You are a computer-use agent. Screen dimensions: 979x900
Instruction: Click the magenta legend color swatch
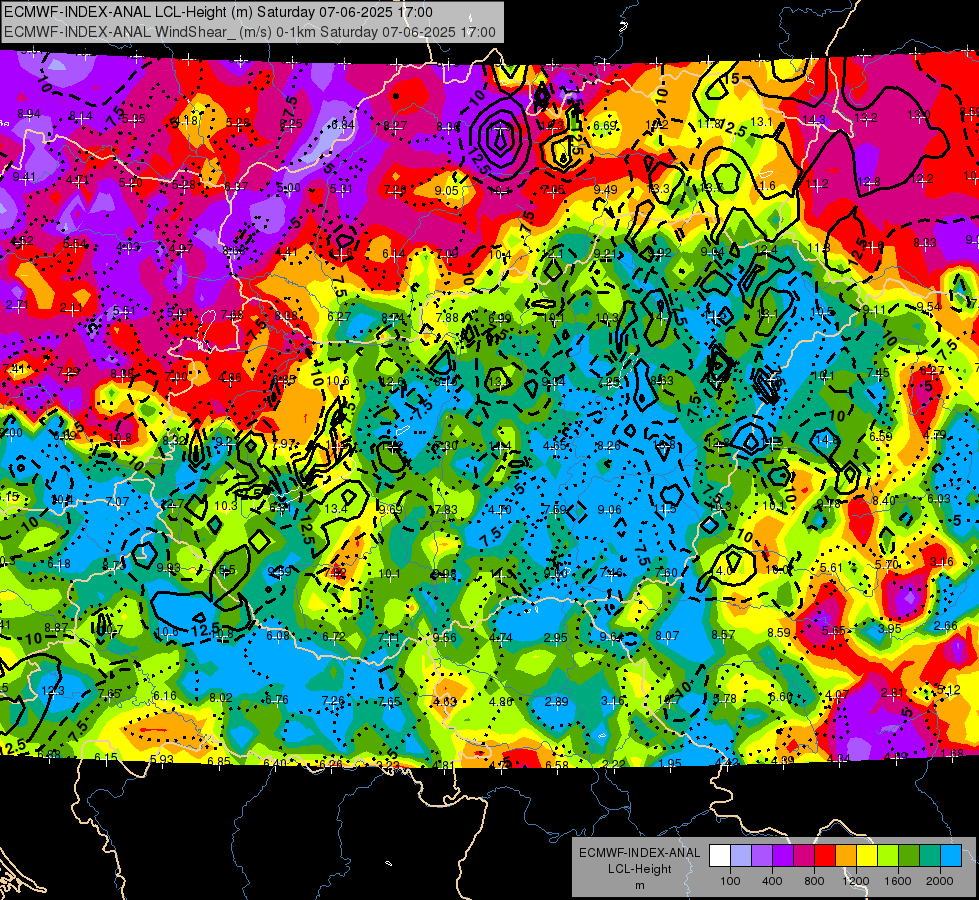(x=804, y=856)
